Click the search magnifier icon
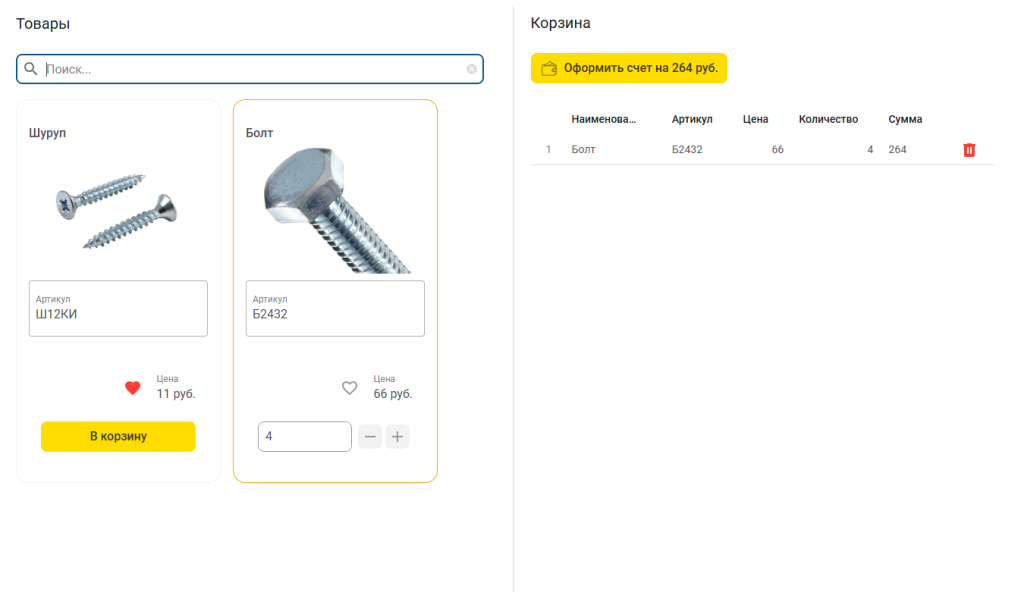 [31, 69]
